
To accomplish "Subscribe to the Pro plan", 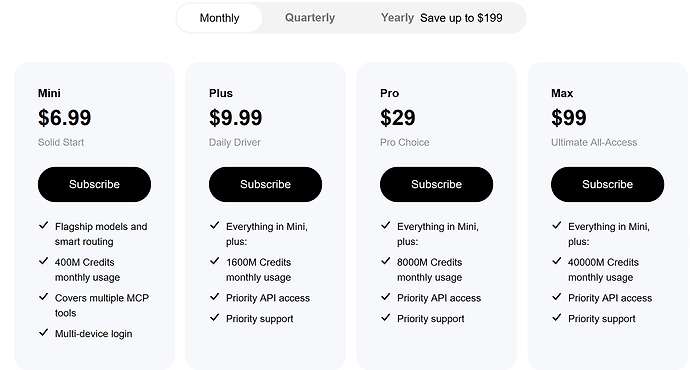I will 437,184.
